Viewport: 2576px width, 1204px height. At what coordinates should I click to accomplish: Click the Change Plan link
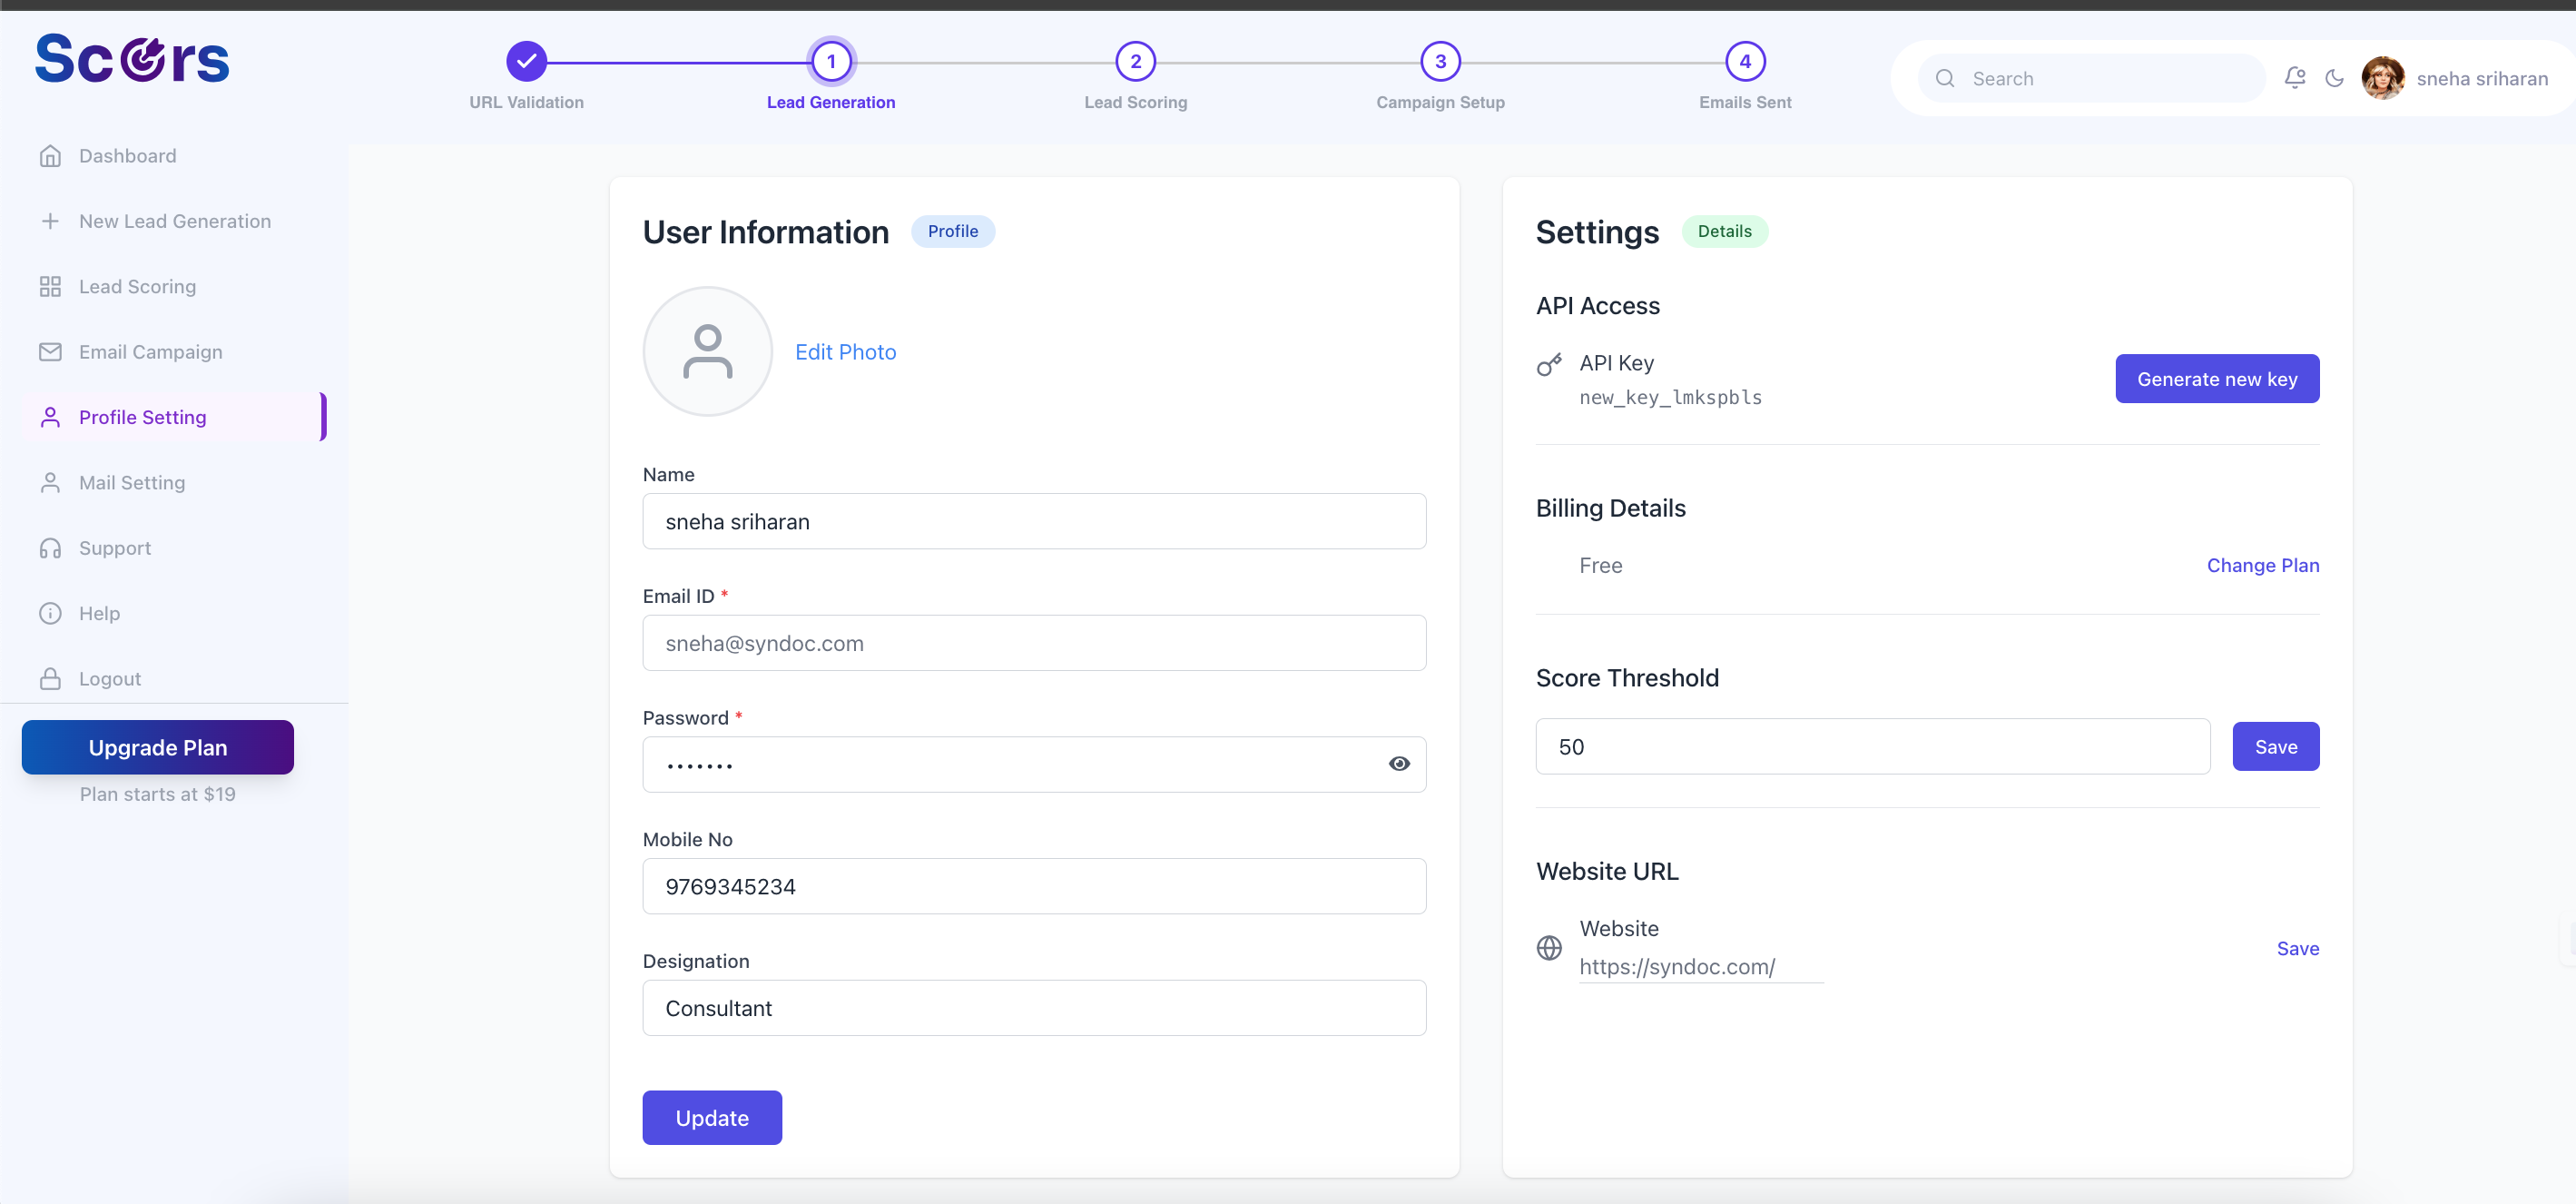2262,565
